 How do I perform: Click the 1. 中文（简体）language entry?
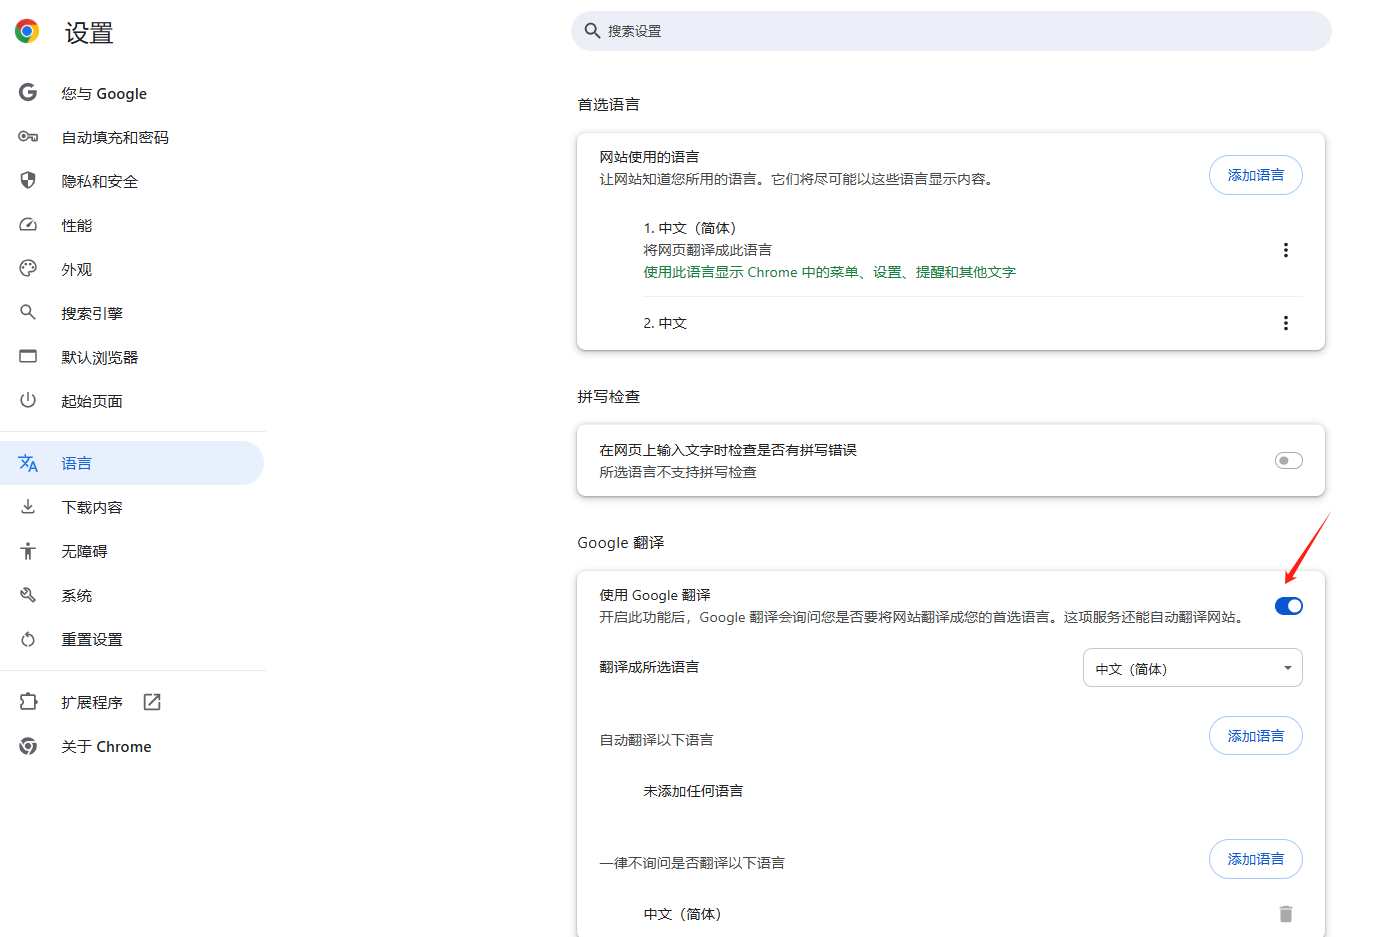690,228
